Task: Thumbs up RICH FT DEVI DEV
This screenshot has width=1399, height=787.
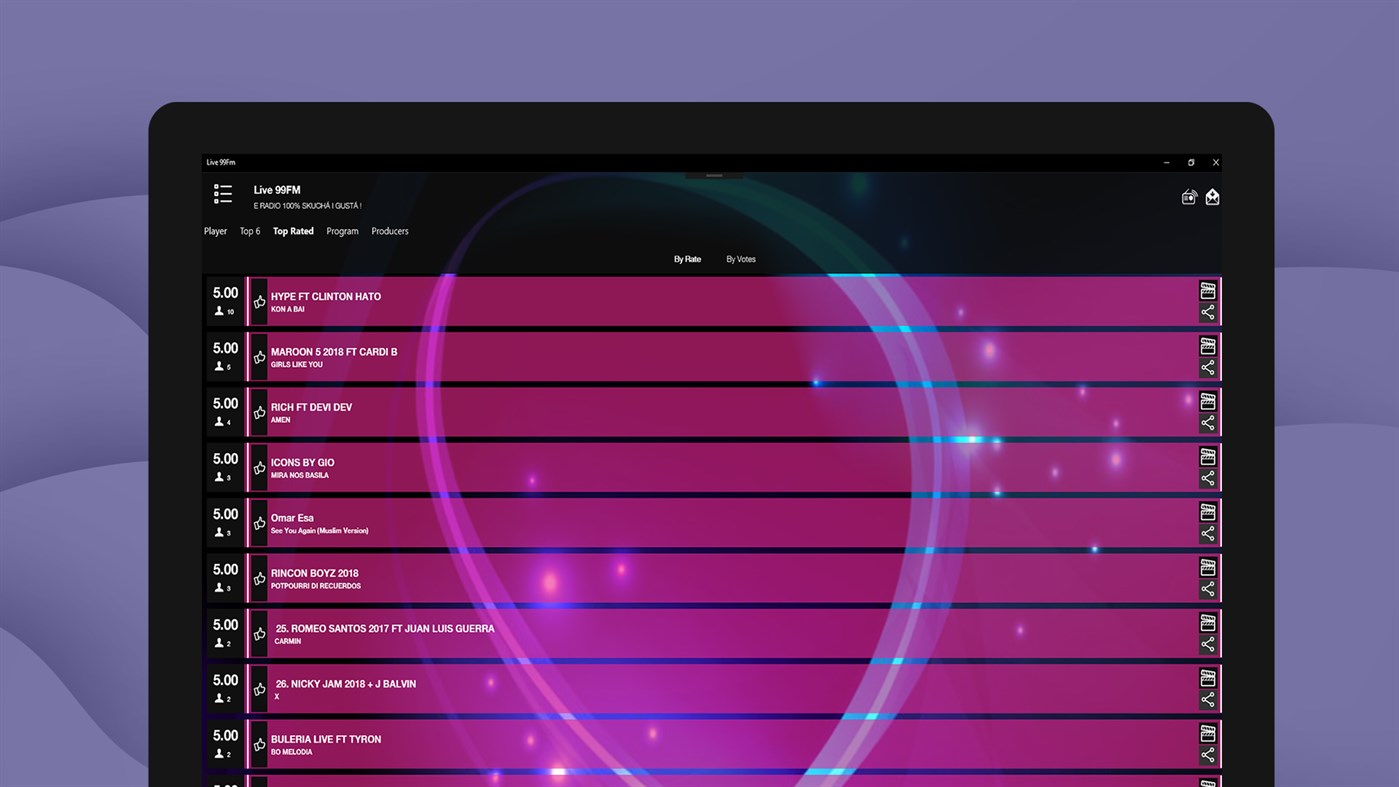Action: 260,413
